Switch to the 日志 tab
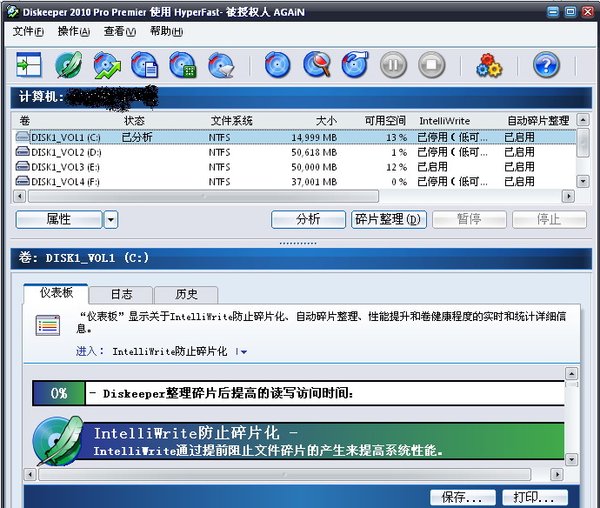The image size is (600, 508). pyautogui.click(x=121, y=295)
